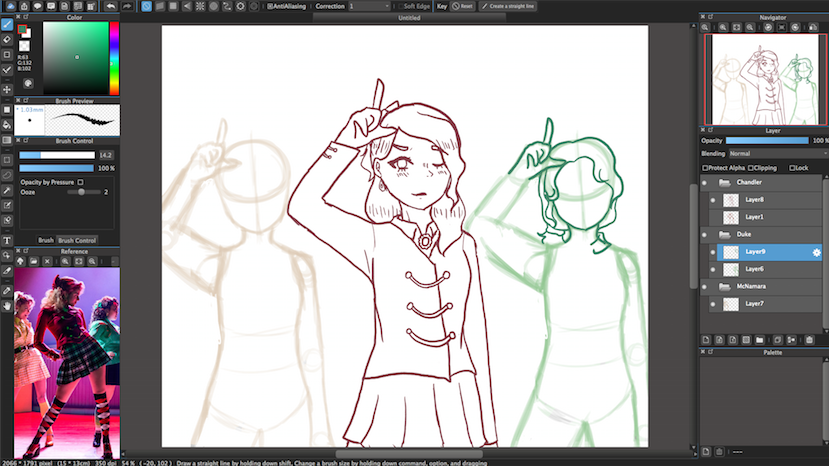Switch to the Brush tab
The width and height of the screenshot is (829, 466).
(x=46, y=240)
